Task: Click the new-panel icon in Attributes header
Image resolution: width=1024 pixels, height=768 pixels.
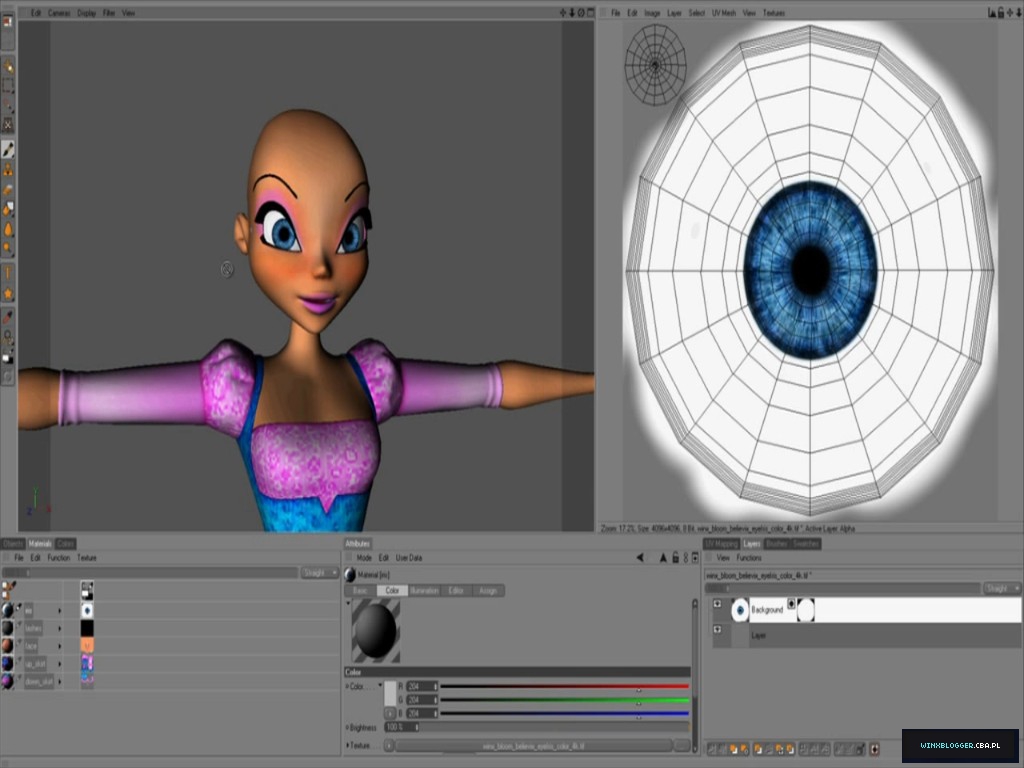Action: pos(695,558)
